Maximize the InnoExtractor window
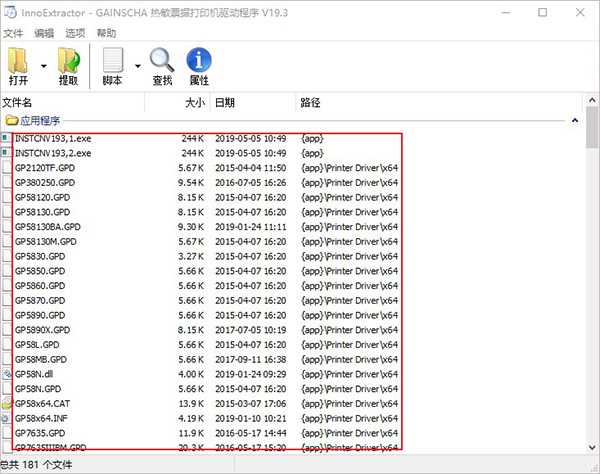 click(x=543, y=12)
